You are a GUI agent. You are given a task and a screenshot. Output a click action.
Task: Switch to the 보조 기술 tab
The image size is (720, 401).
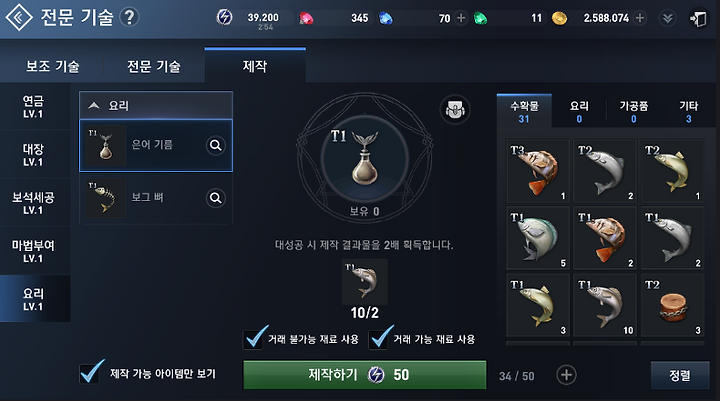[x=52, y=67]
